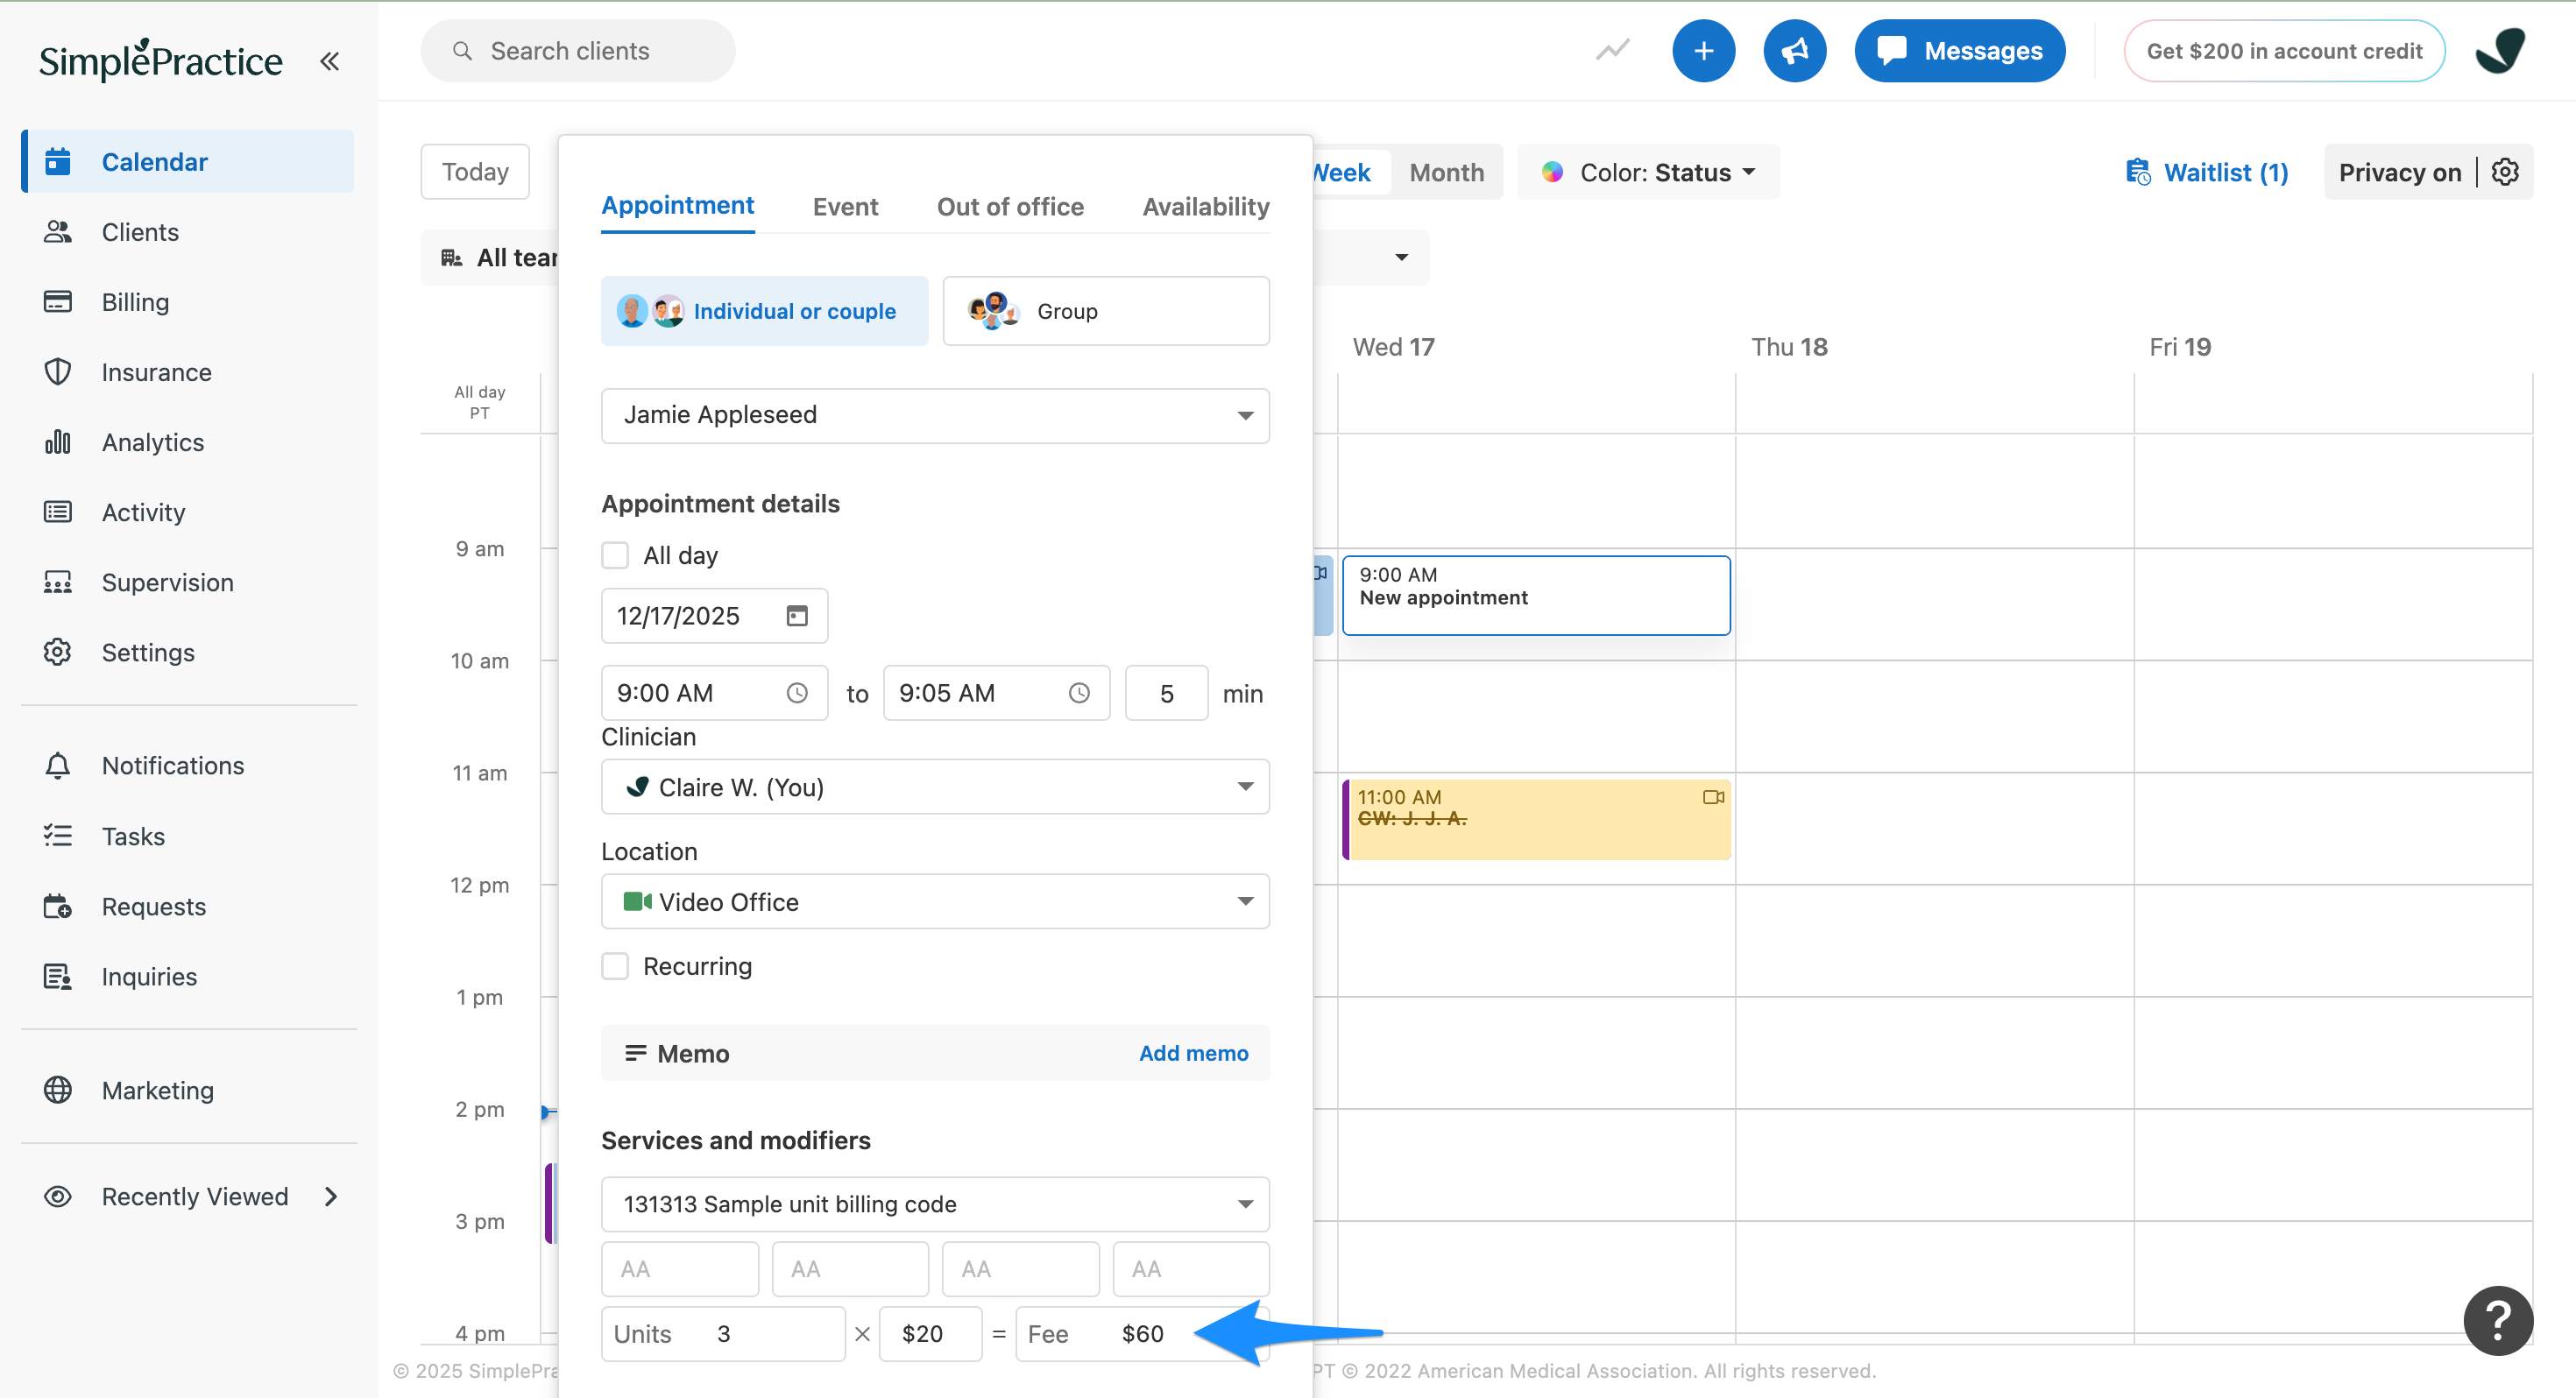This screenshot has width=2576, height=1398.
Task: Click clock icon in end time field
Action: click(x=1078, y=692)
